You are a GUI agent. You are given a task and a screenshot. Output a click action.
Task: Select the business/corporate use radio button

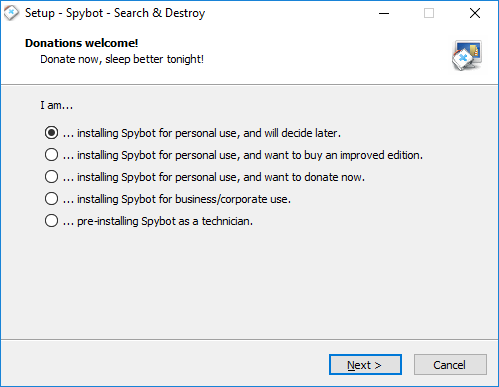51,199
